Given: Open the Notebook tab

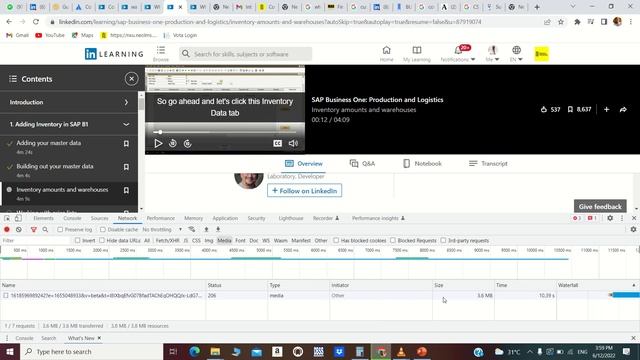Looking at the screenshot, I should point(422,164).
